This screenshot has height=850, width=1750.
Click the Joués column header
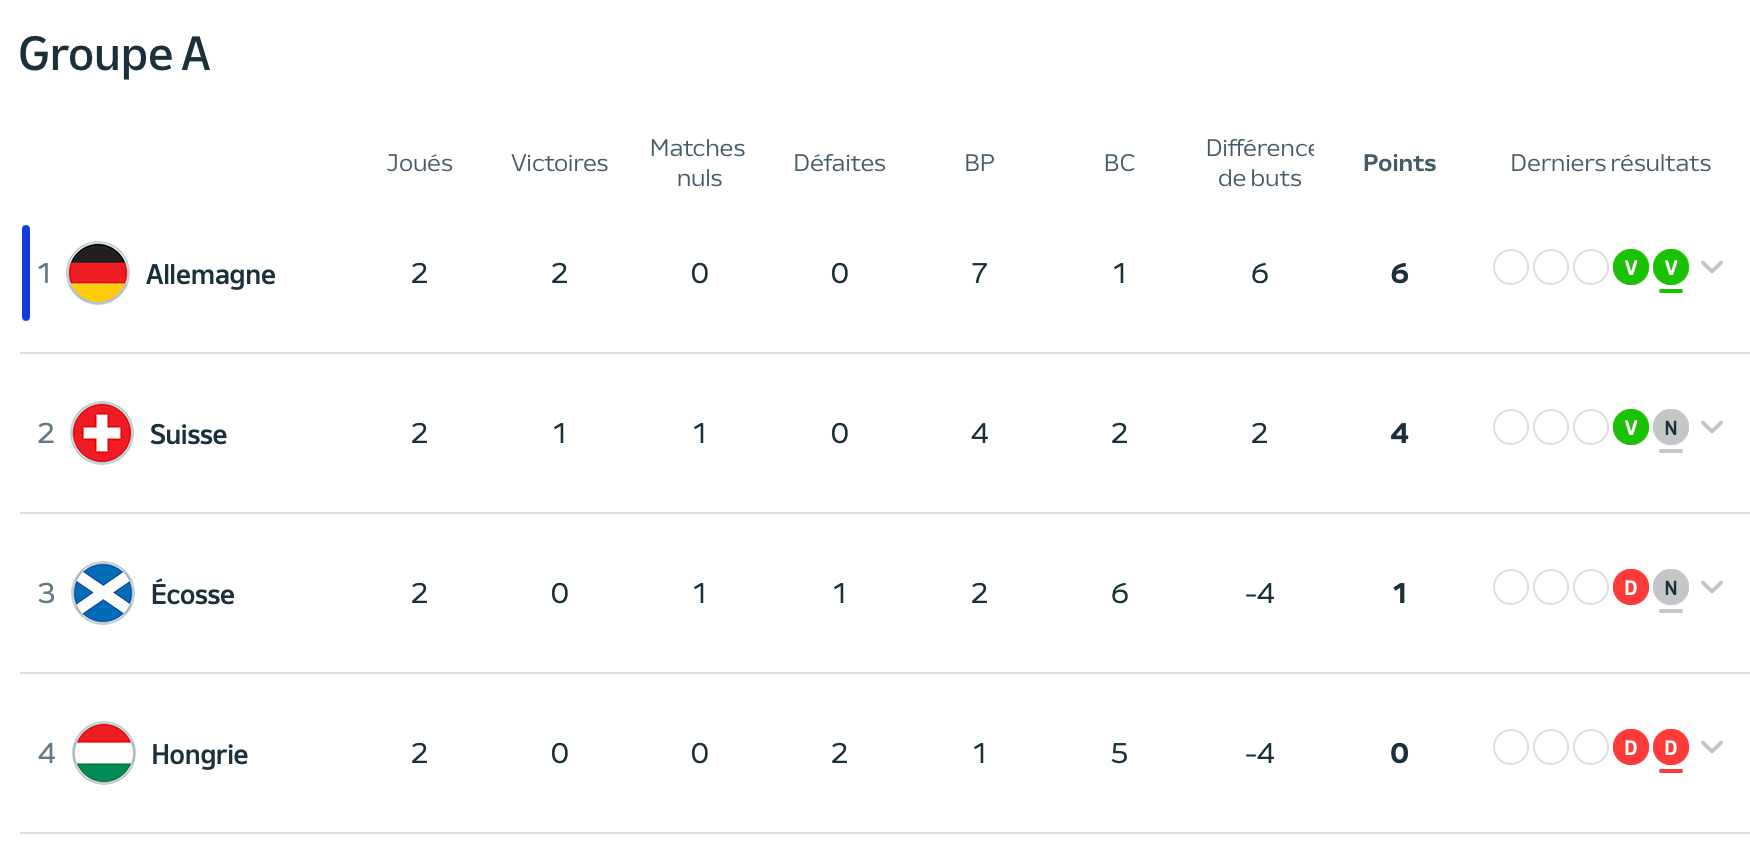pos(420,163)
